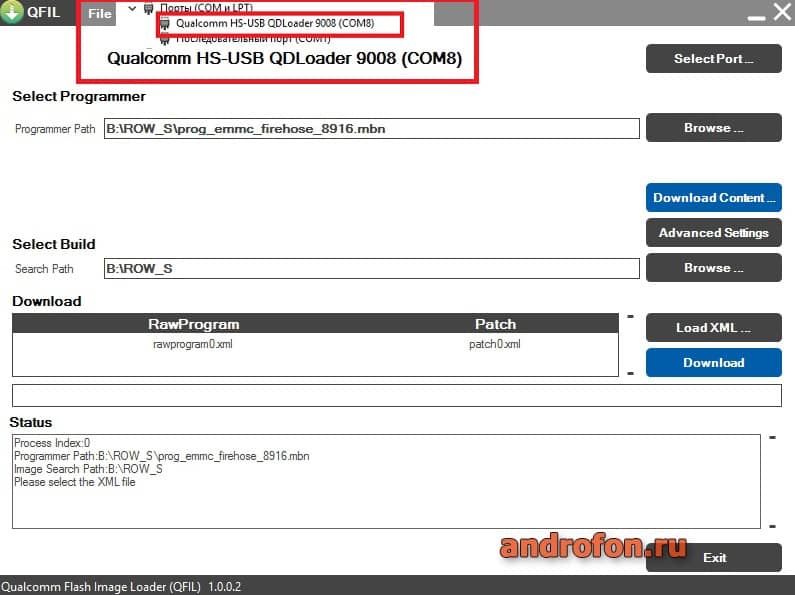Viewport: 795px width, 595px height.
Task: Click the device icon beside QDLoader 9008 entry
Action: pos(165,23)
